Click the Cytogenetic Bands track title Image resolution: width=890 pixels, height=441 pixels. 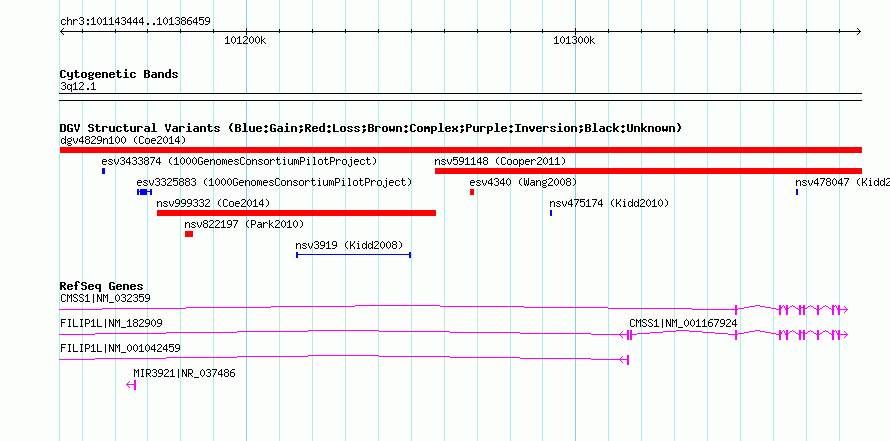pos(119,74)
